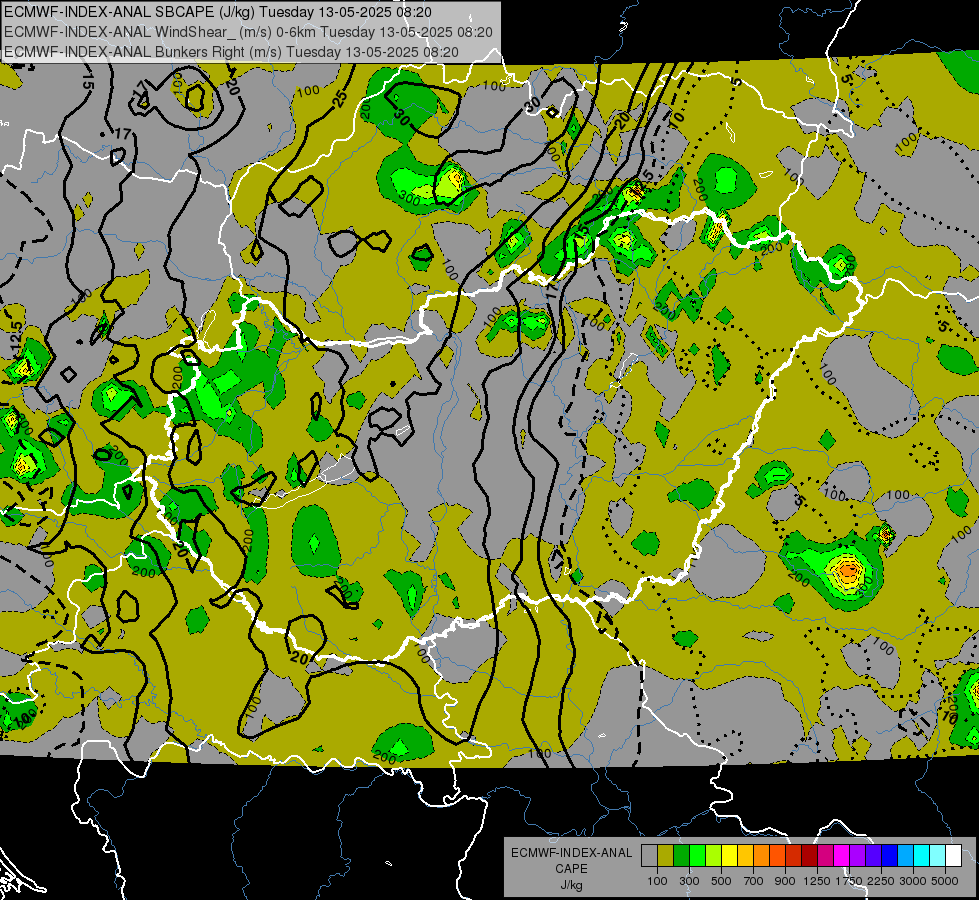Select the magenta swatch in the CAPE legend
Screen dimensions: 979x900
pyautogui.click(x=842, y=856)
